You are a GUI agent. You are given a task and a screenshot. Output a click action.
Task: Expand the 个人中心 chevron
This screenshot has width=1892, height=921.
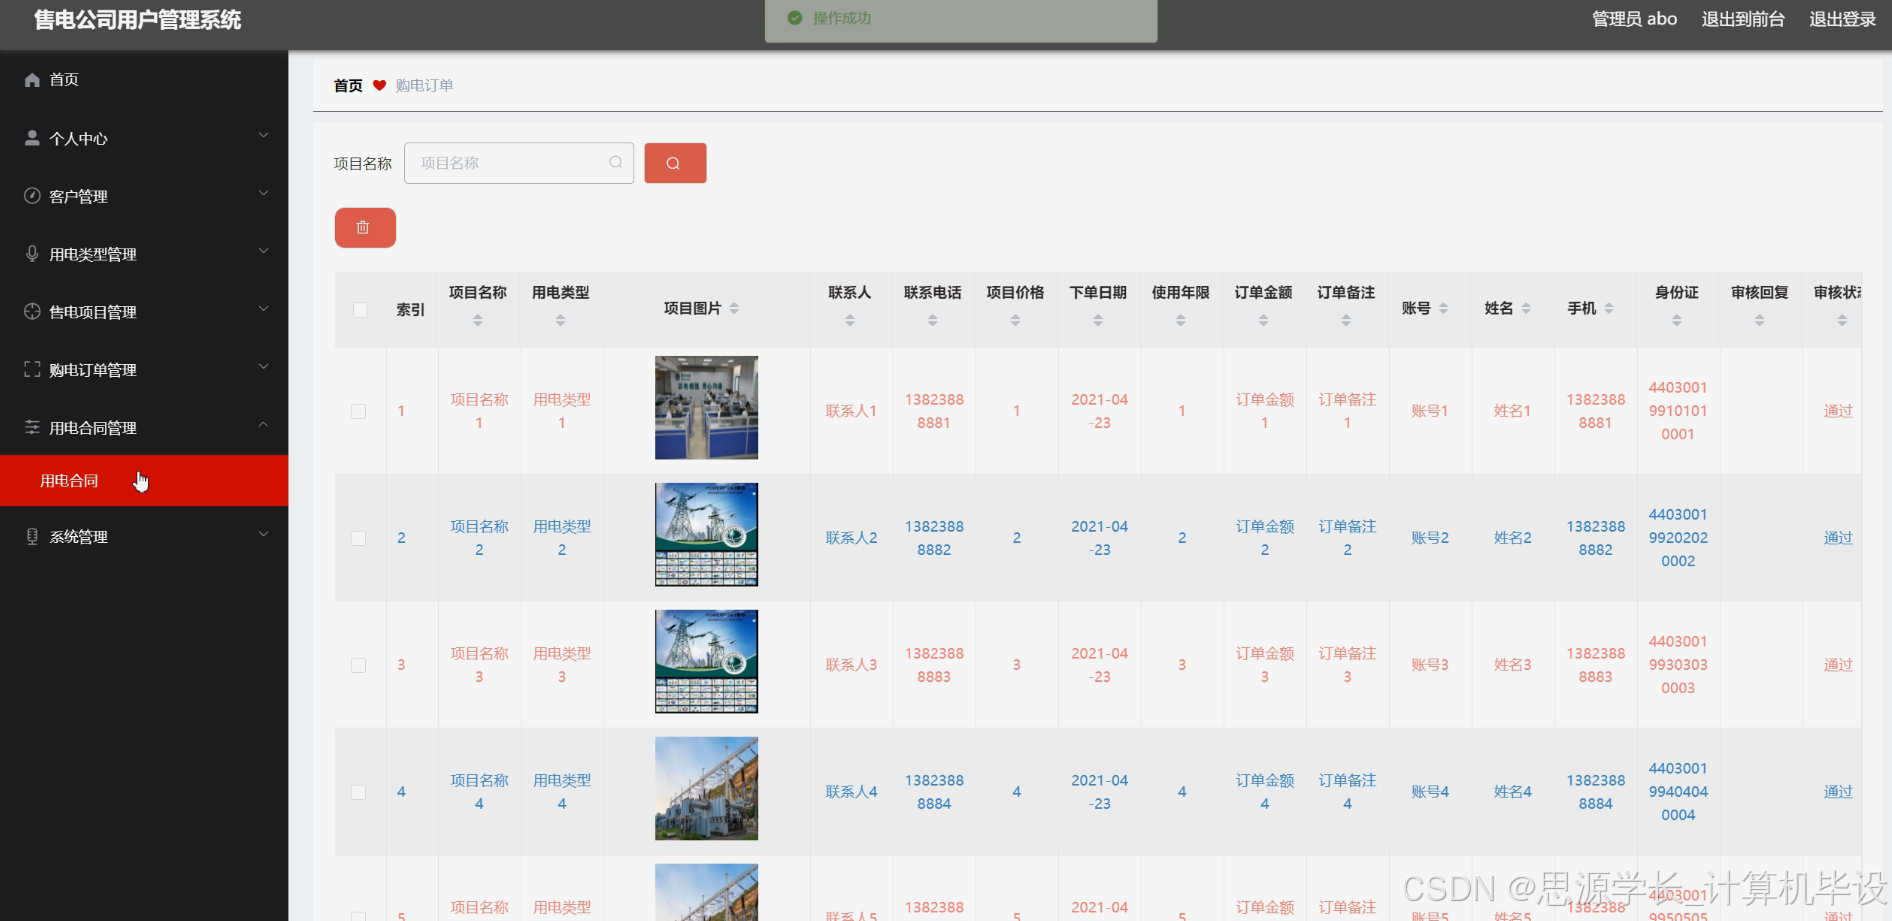(x=263, y=136)
